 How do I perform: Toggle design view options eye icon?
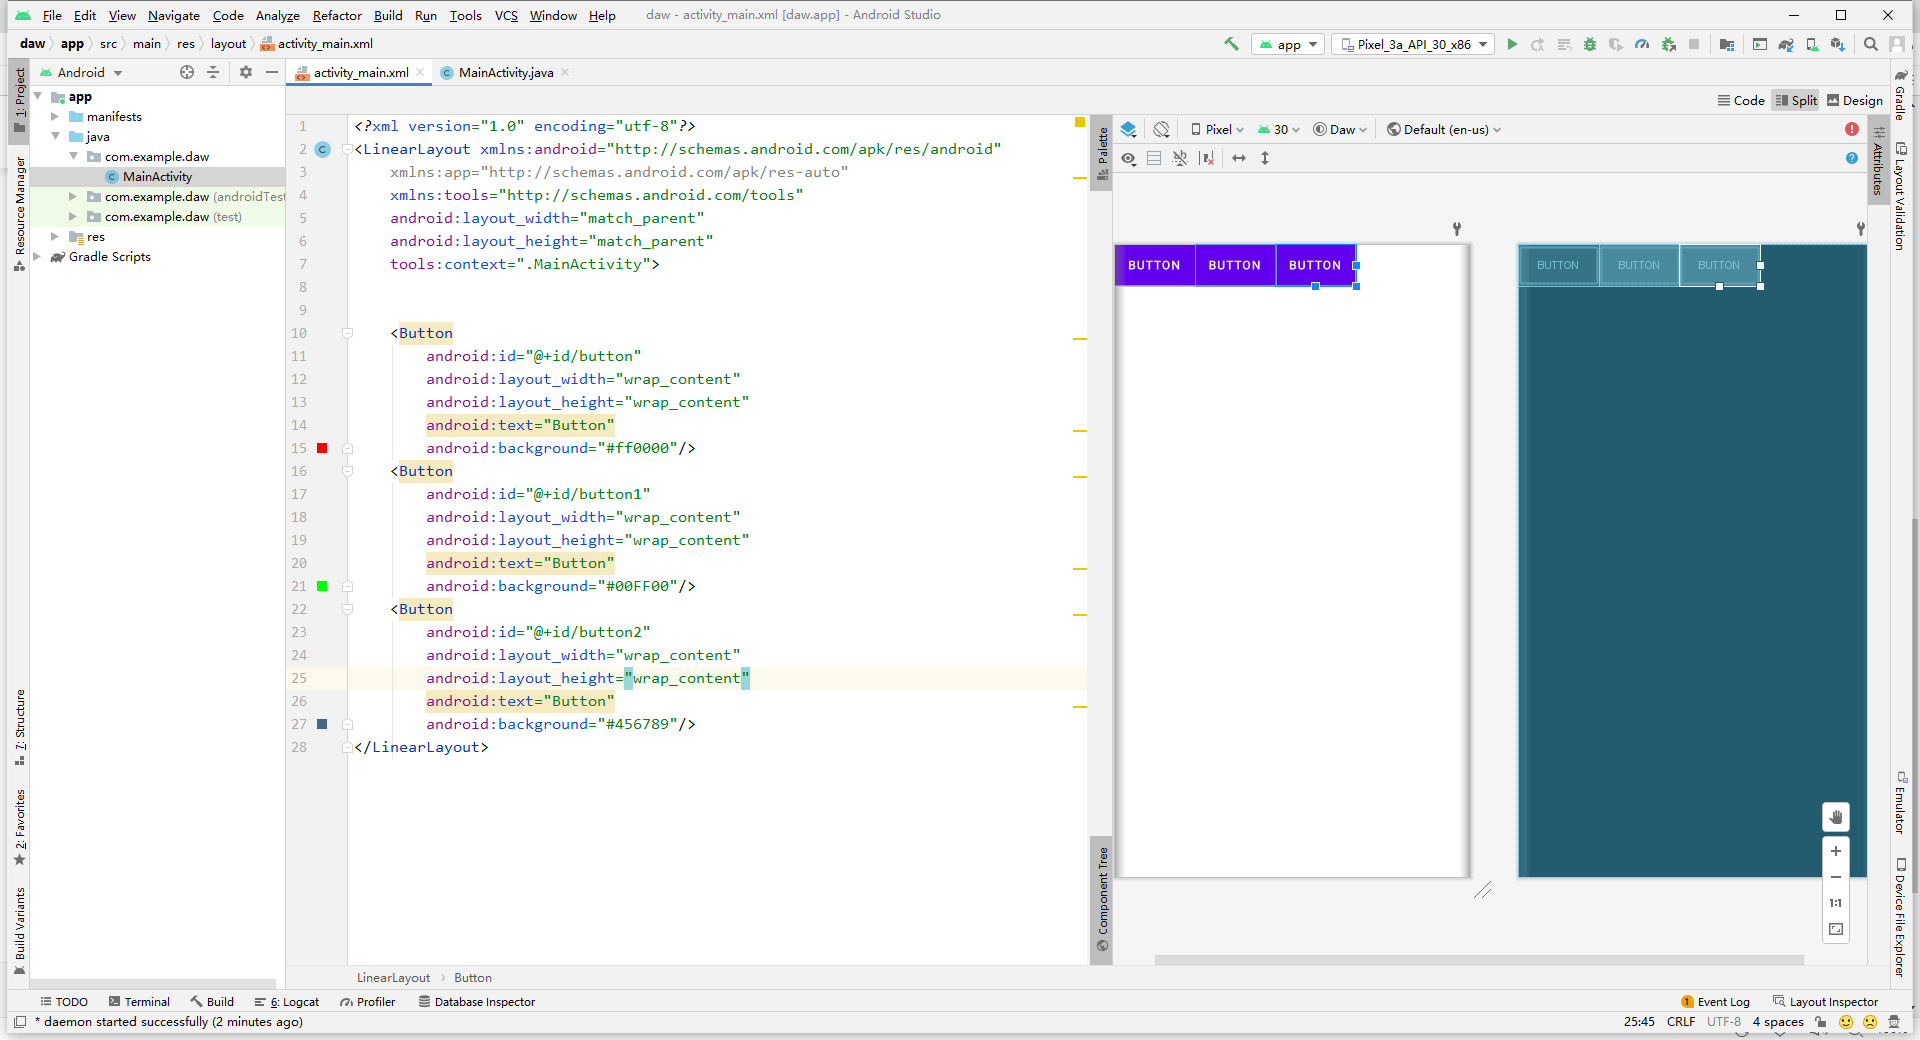pyautogui.click(x=1128, y=158)
